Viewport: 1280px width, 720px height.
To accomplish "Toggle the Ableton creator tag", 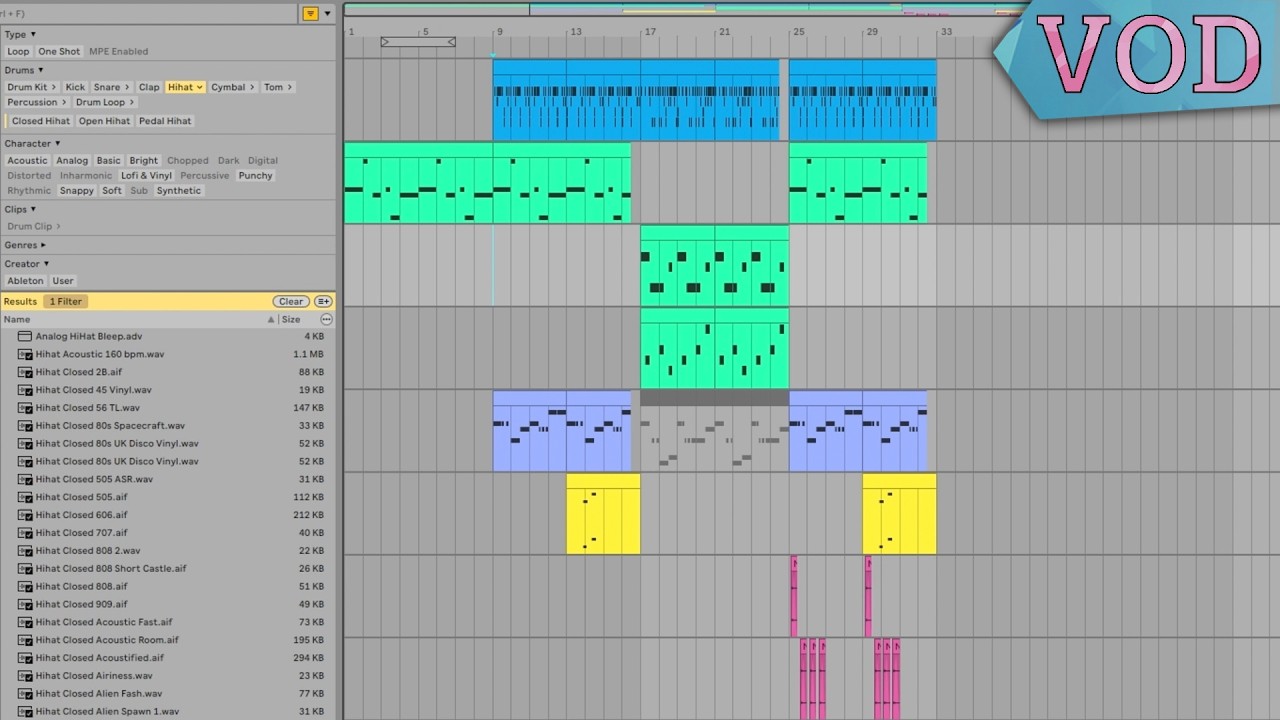I will 26,281.
